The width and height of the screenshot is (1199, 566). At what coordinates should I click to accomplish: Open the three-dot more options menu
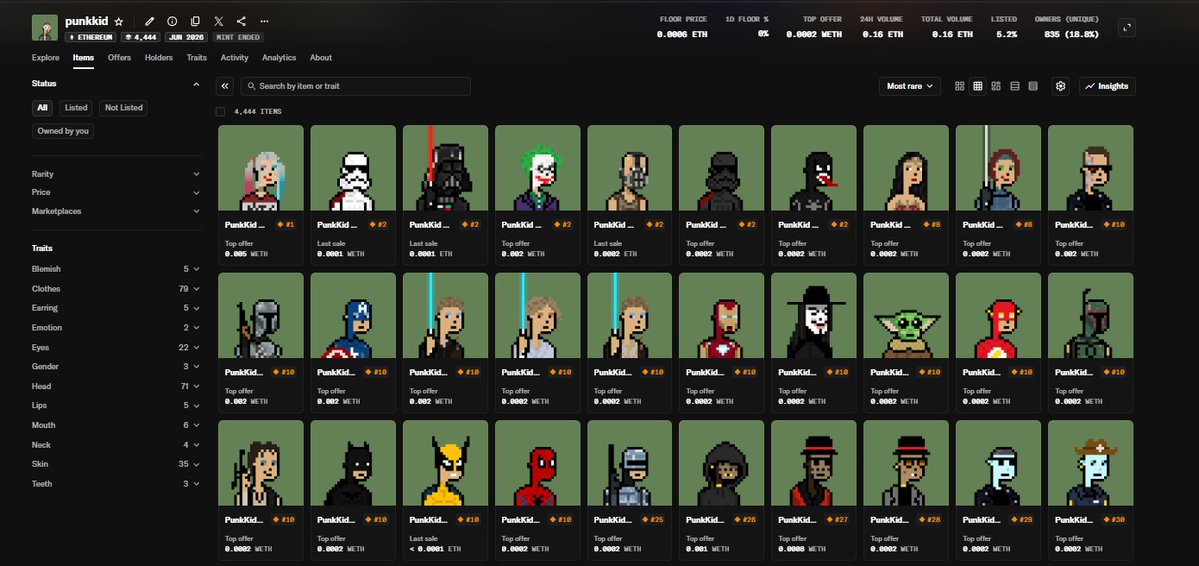point(265,21)
